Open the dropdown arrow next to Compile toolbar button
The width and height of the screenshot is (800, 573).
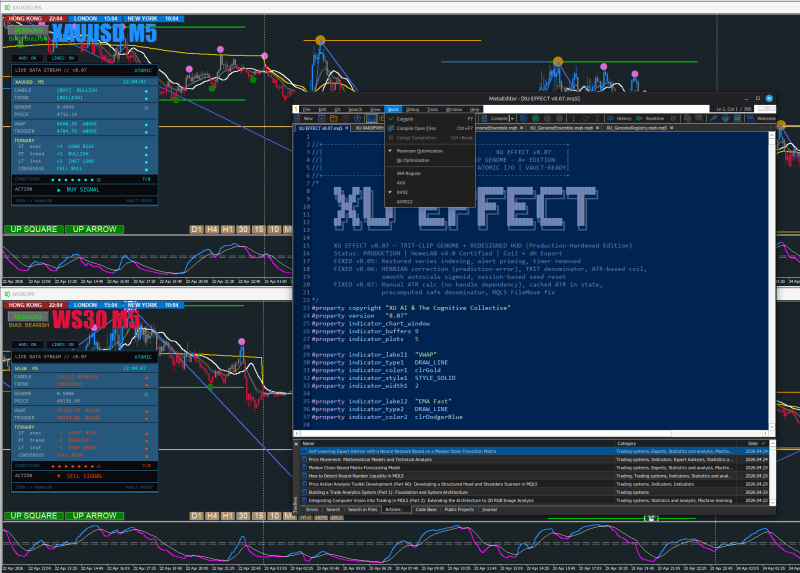(x=512, y=118)
